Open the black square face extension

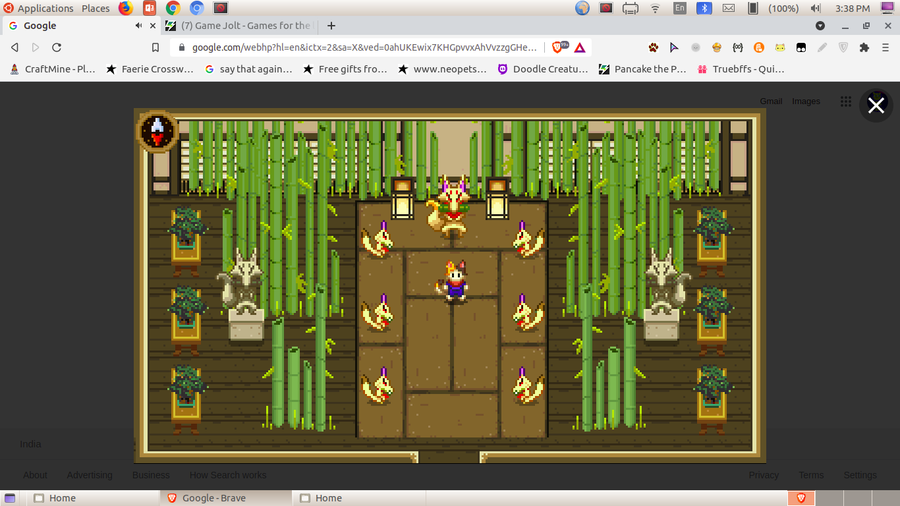801,48
